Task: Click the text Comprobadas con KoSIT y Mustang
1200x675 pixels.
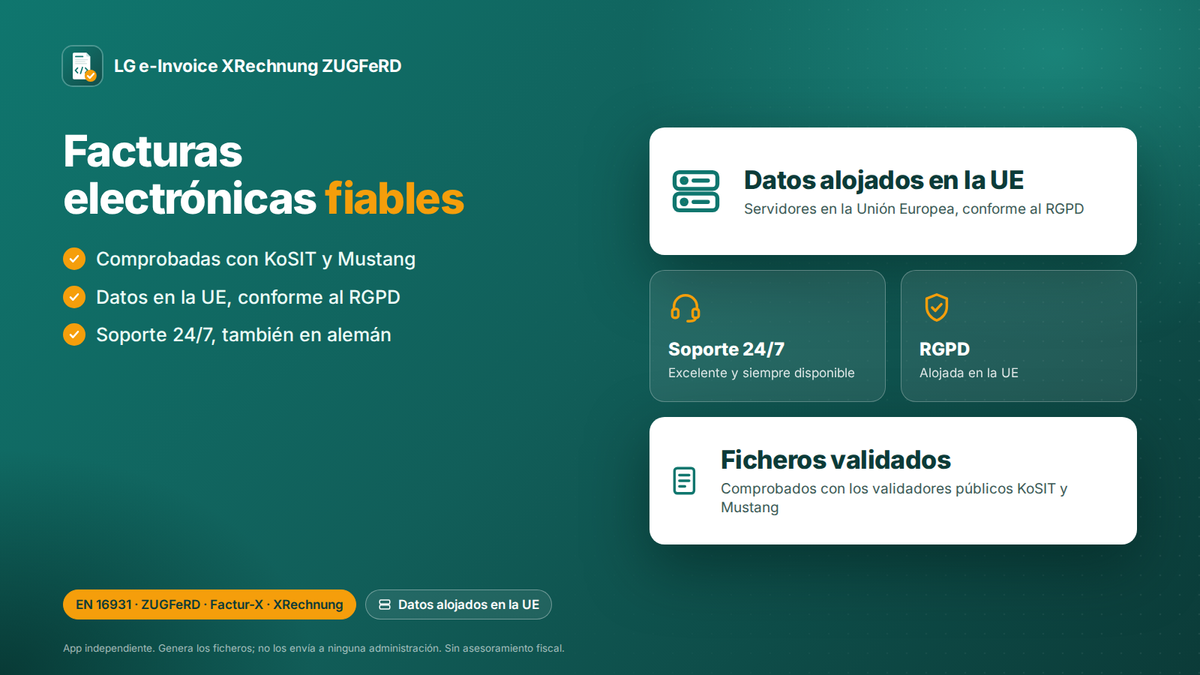Action: (x=256, y=259)
